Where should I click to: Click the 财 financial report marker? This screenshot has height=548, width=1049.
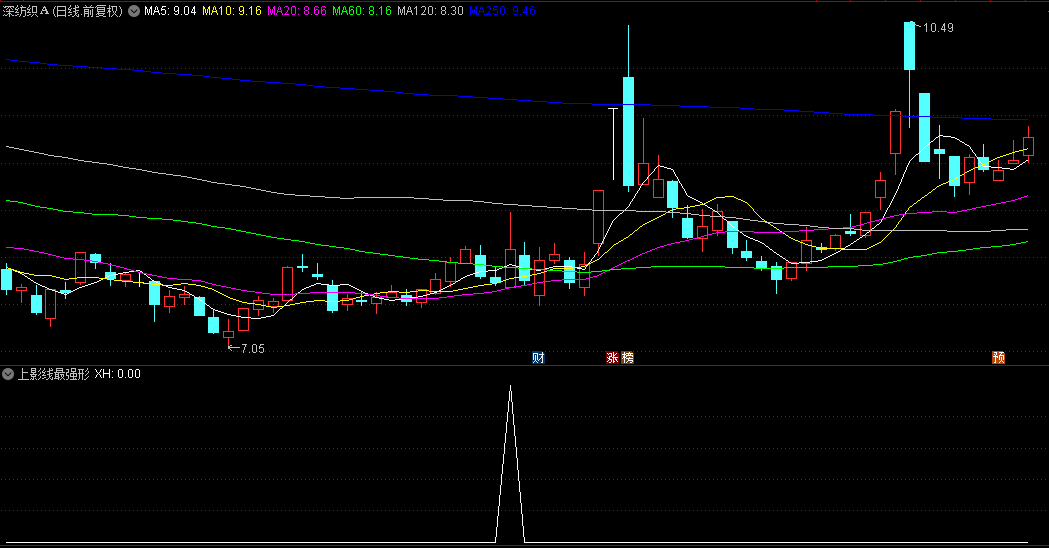[539, 357]
